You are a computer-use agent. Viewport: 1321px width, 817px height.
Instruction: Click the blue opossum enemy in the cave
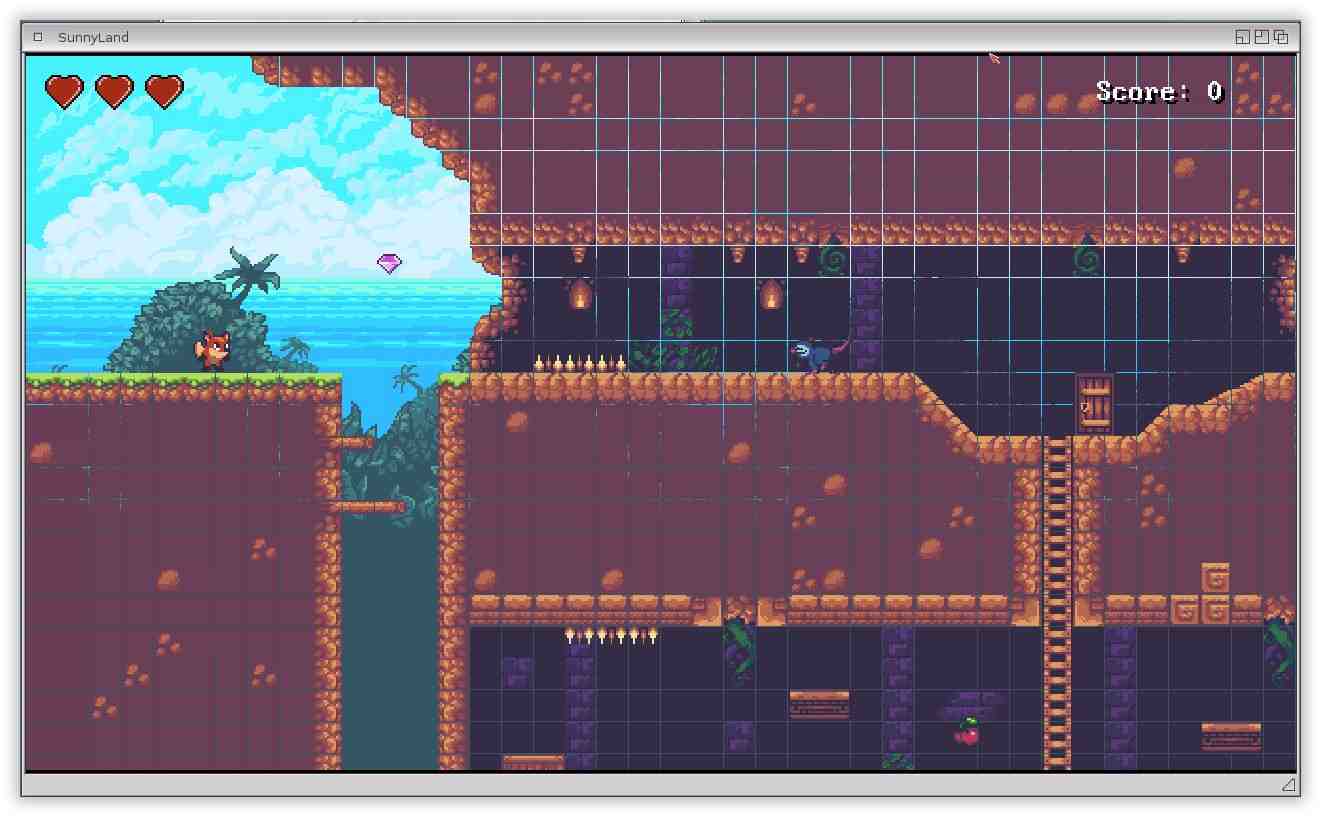click(820, 353)
